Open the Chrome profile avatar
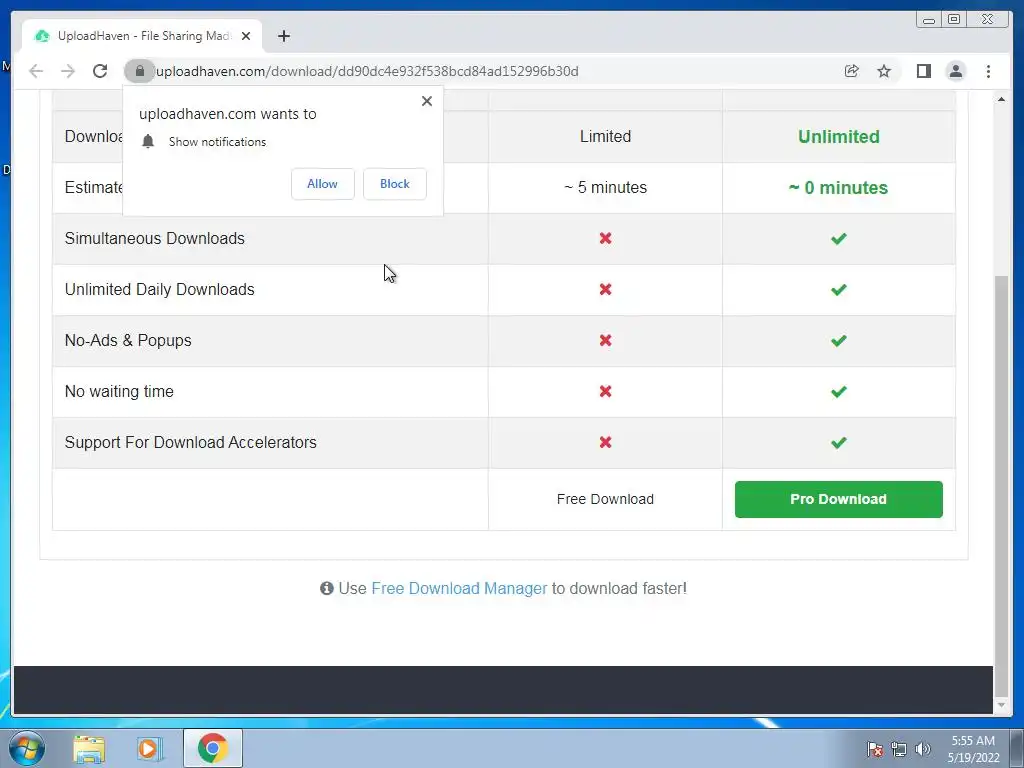 pos(956,71)
